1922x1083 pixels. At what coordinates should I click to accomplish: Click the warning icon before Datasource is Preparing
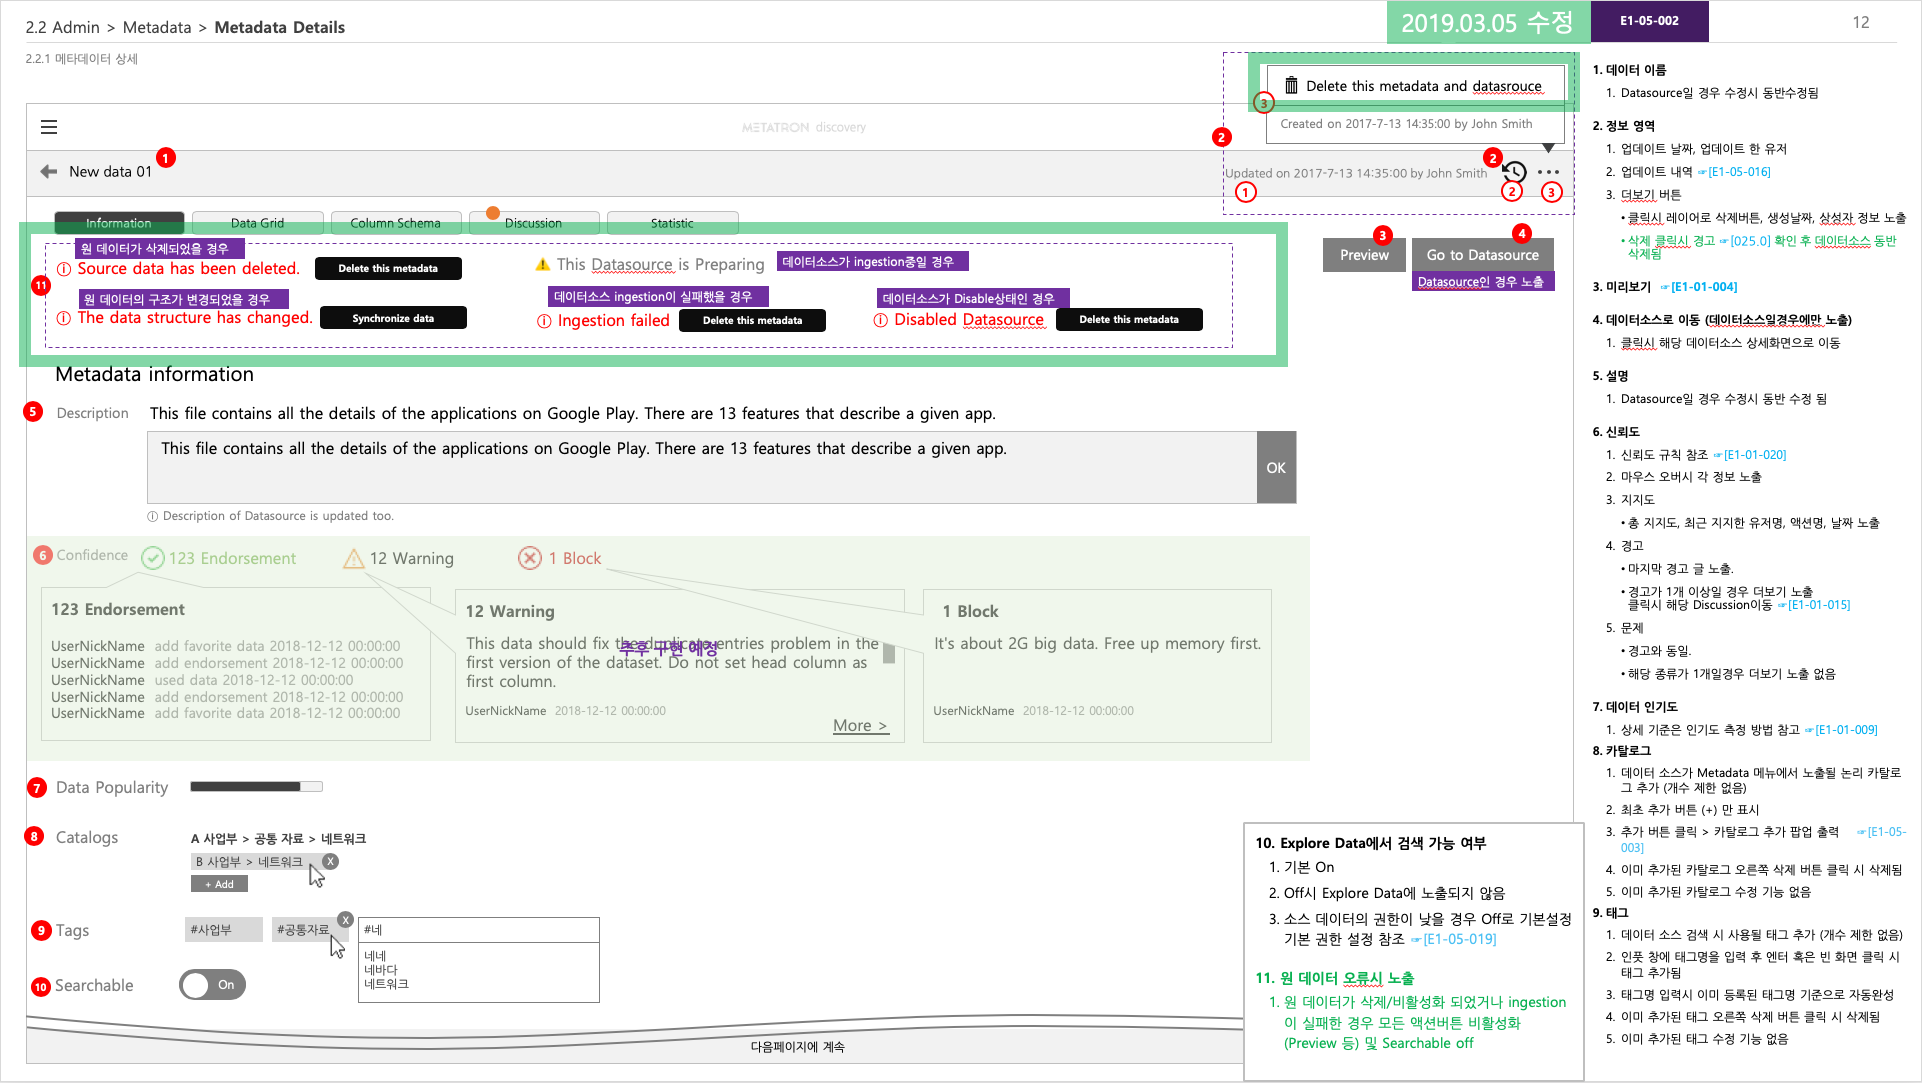click(541, 263)
